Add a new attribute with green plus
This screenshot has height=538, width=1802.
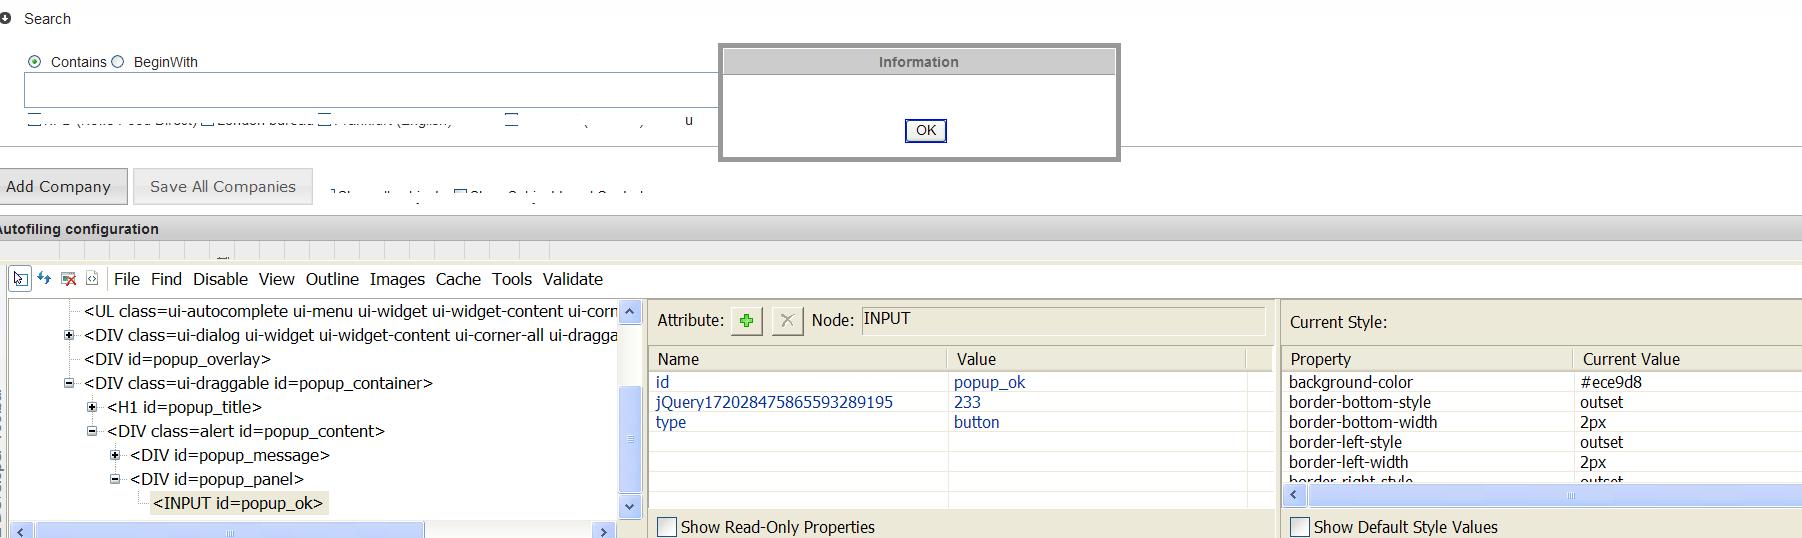pos(746,321)
